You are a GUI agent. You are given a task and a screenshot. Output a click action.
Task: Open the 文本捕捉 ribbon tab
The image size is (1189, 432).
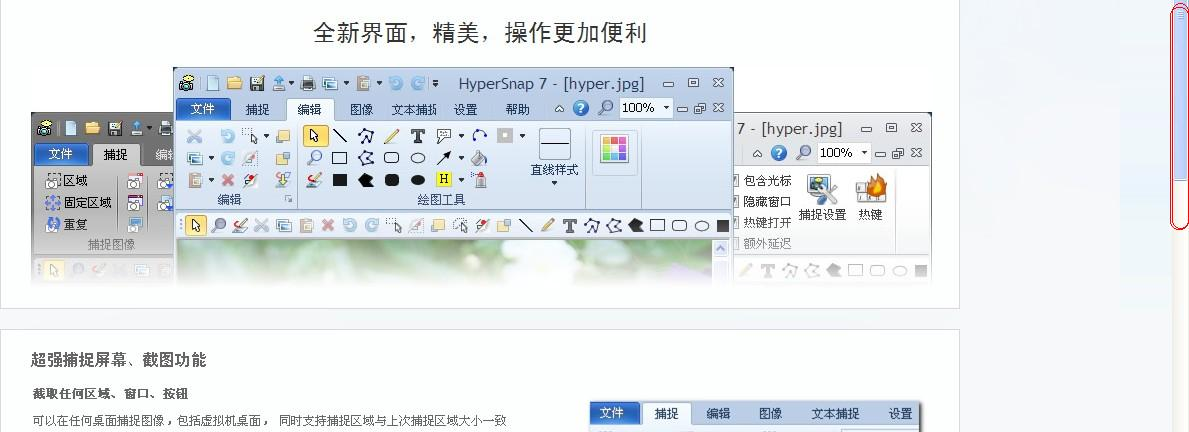[413, 110]
